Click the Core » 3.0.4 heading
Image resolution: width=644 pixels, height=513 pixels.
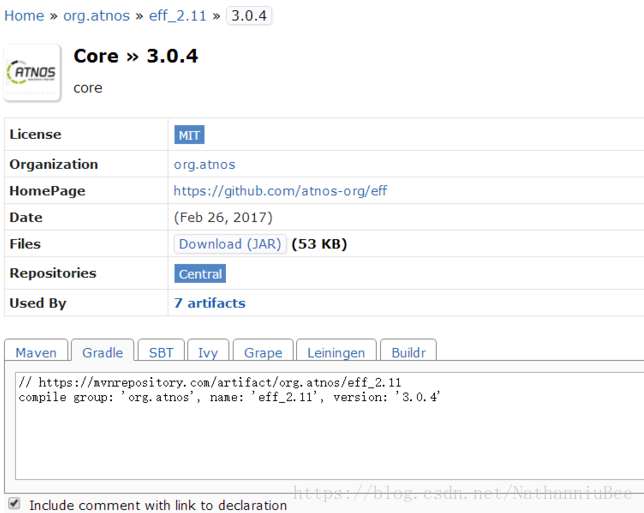click(x=136, y=56)
